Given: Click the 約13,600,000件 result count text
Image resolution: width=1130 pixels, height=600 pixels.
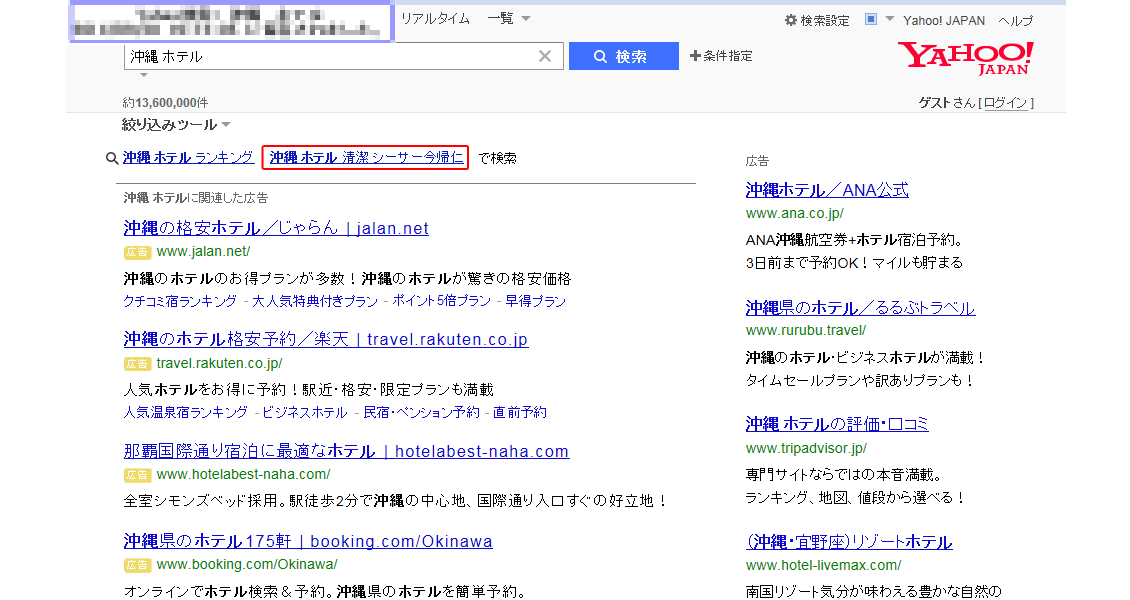Looking at the screenshot, I should point(165,103).
